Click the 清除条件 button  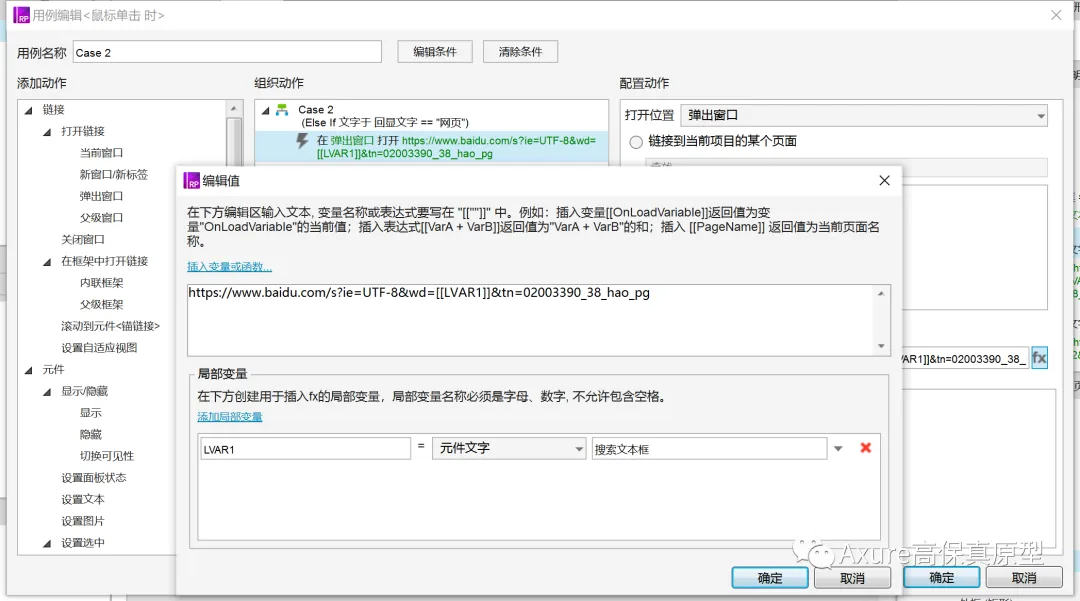[520, 52]
